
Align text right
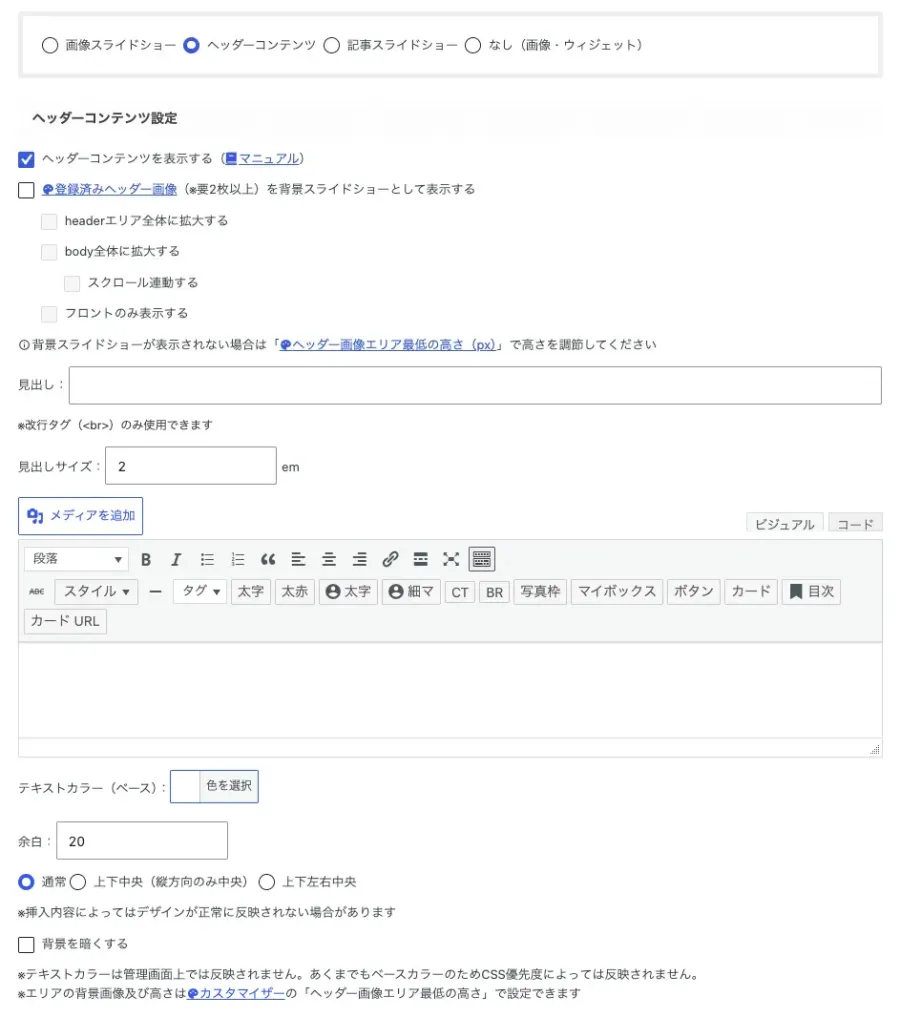[359, 559]
